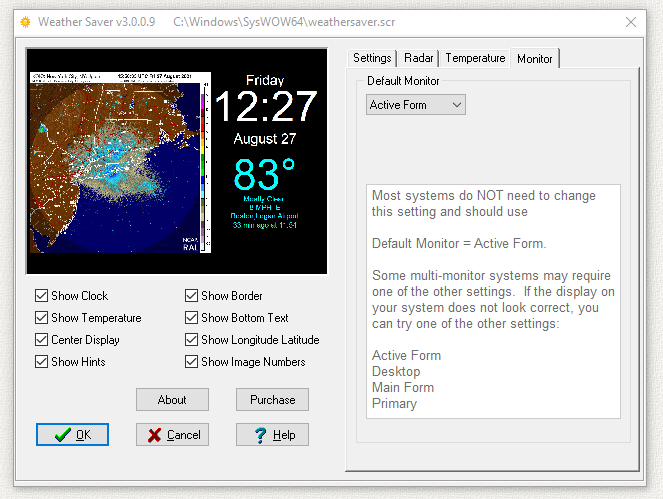663x499 pixels.
Task: Click the weathersaver.scr path in title bar
Action: pos(284,22)
